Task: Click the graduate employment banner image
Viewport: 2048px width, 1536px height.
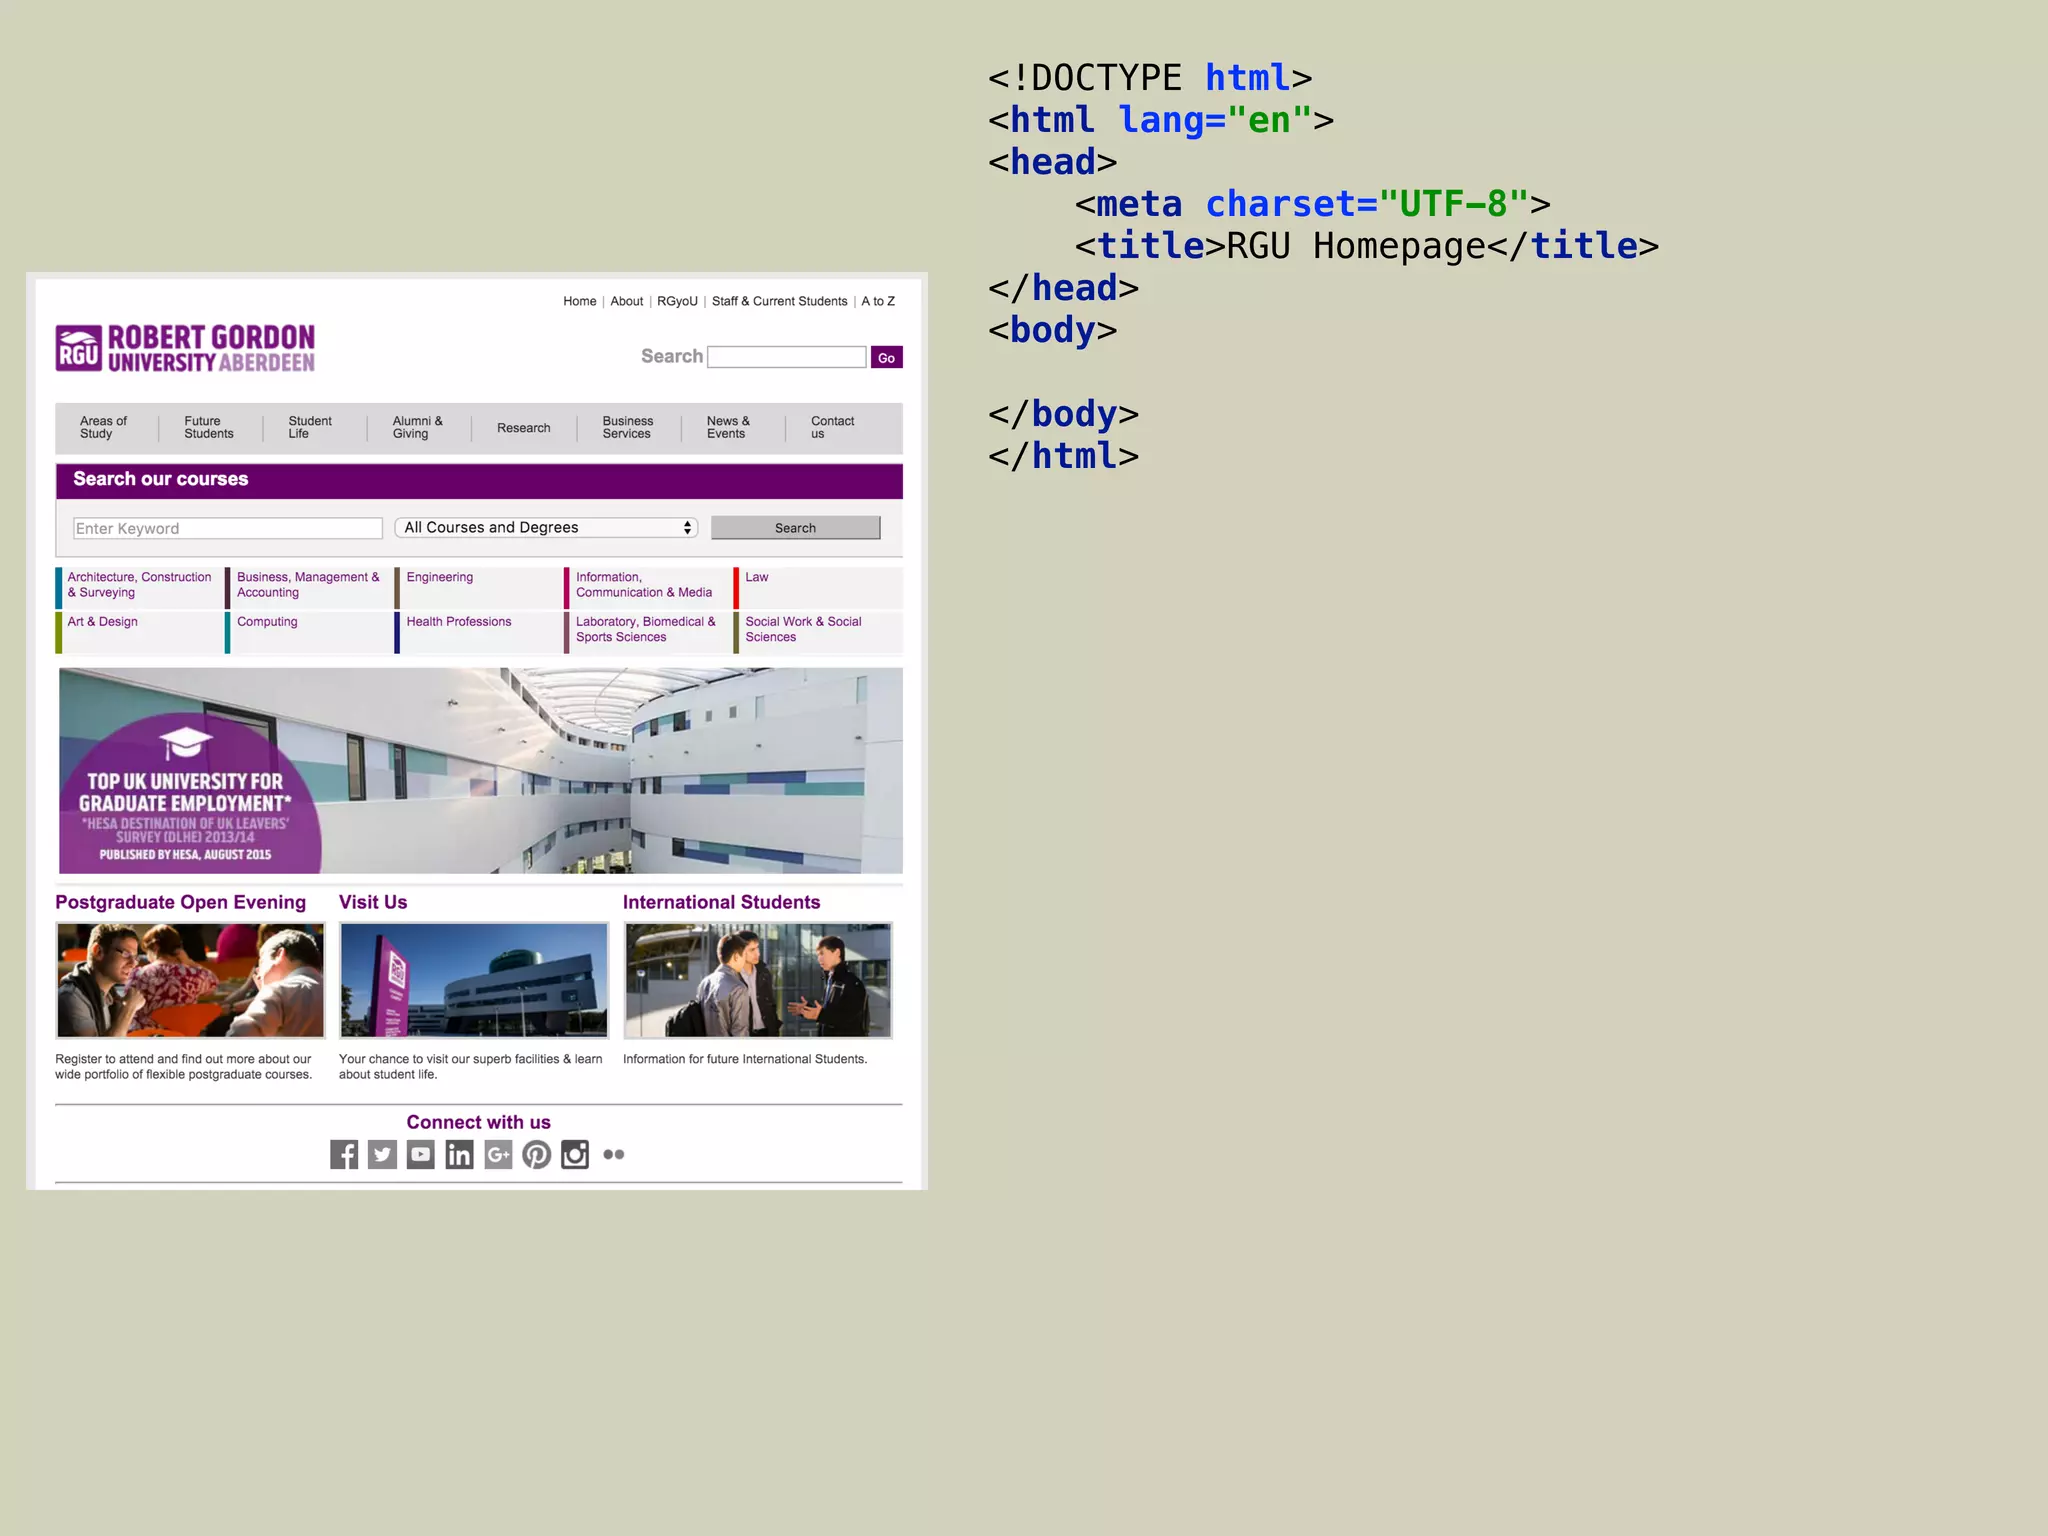Action: (x=480, y=770)
